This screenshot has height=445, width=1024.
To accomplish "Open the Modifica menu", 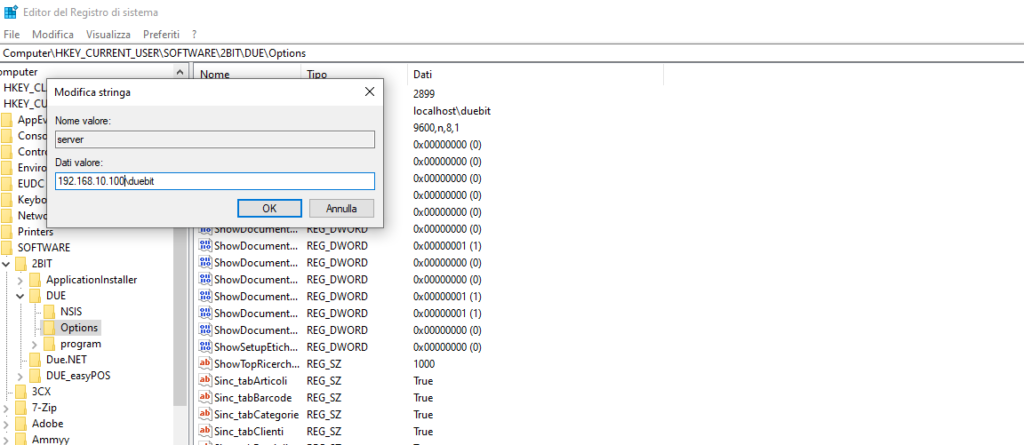I will (x=53, y=34).
